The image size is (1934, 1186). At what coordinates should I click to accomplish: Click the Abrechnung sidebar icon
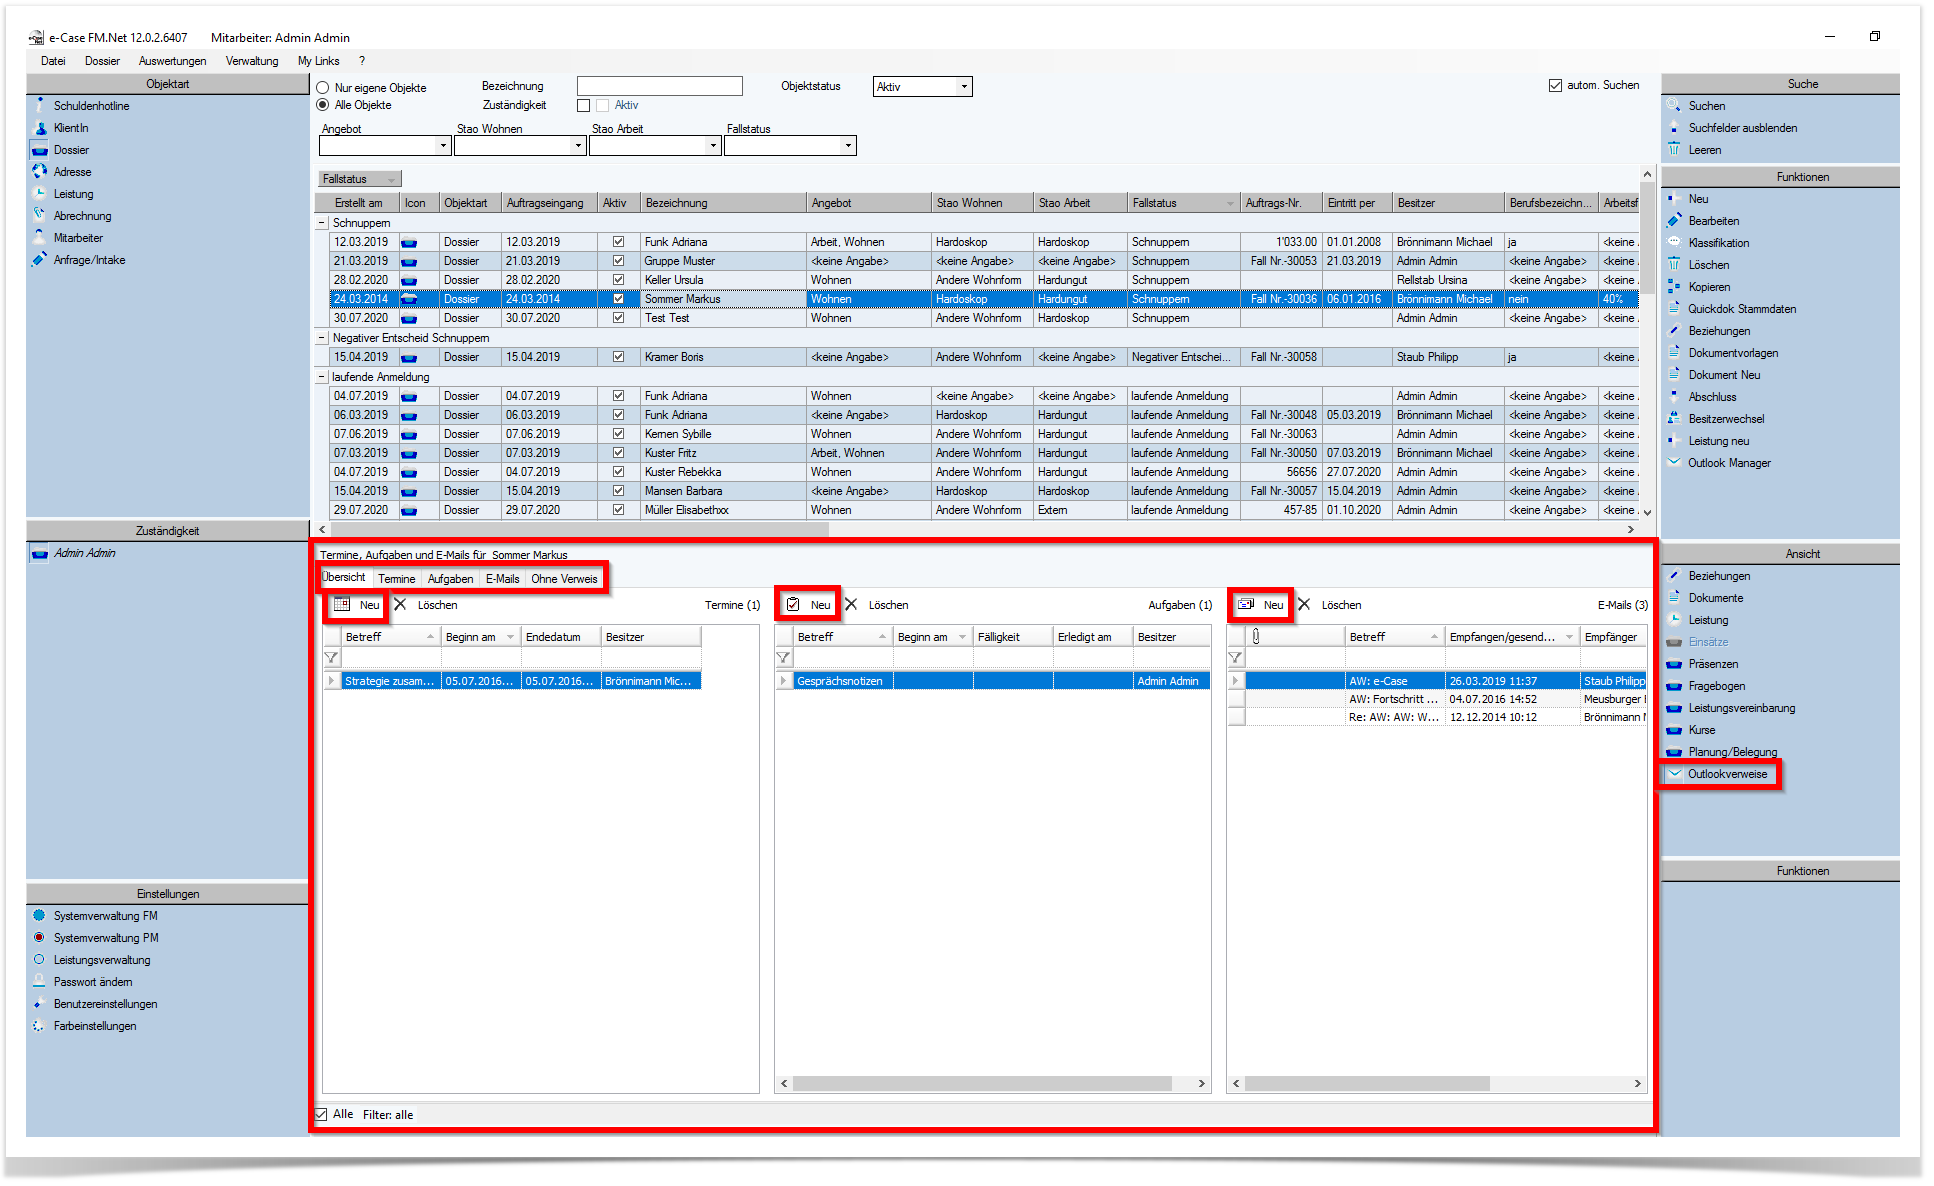tap(40, 215)
